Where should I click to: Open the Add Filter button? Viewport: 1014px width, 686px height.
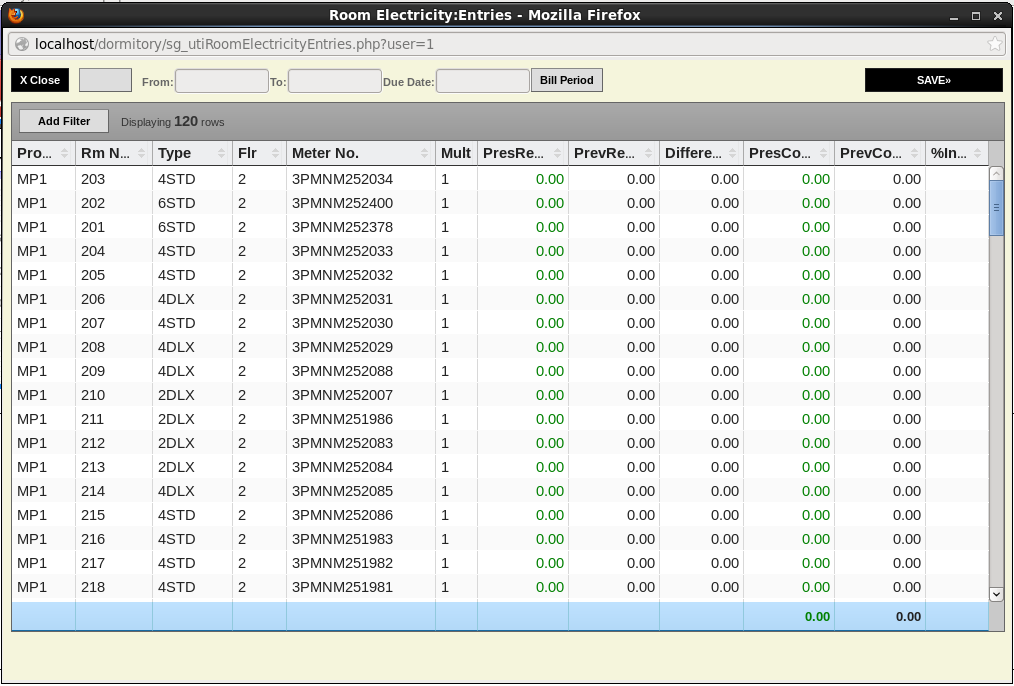tap(64, 121)
